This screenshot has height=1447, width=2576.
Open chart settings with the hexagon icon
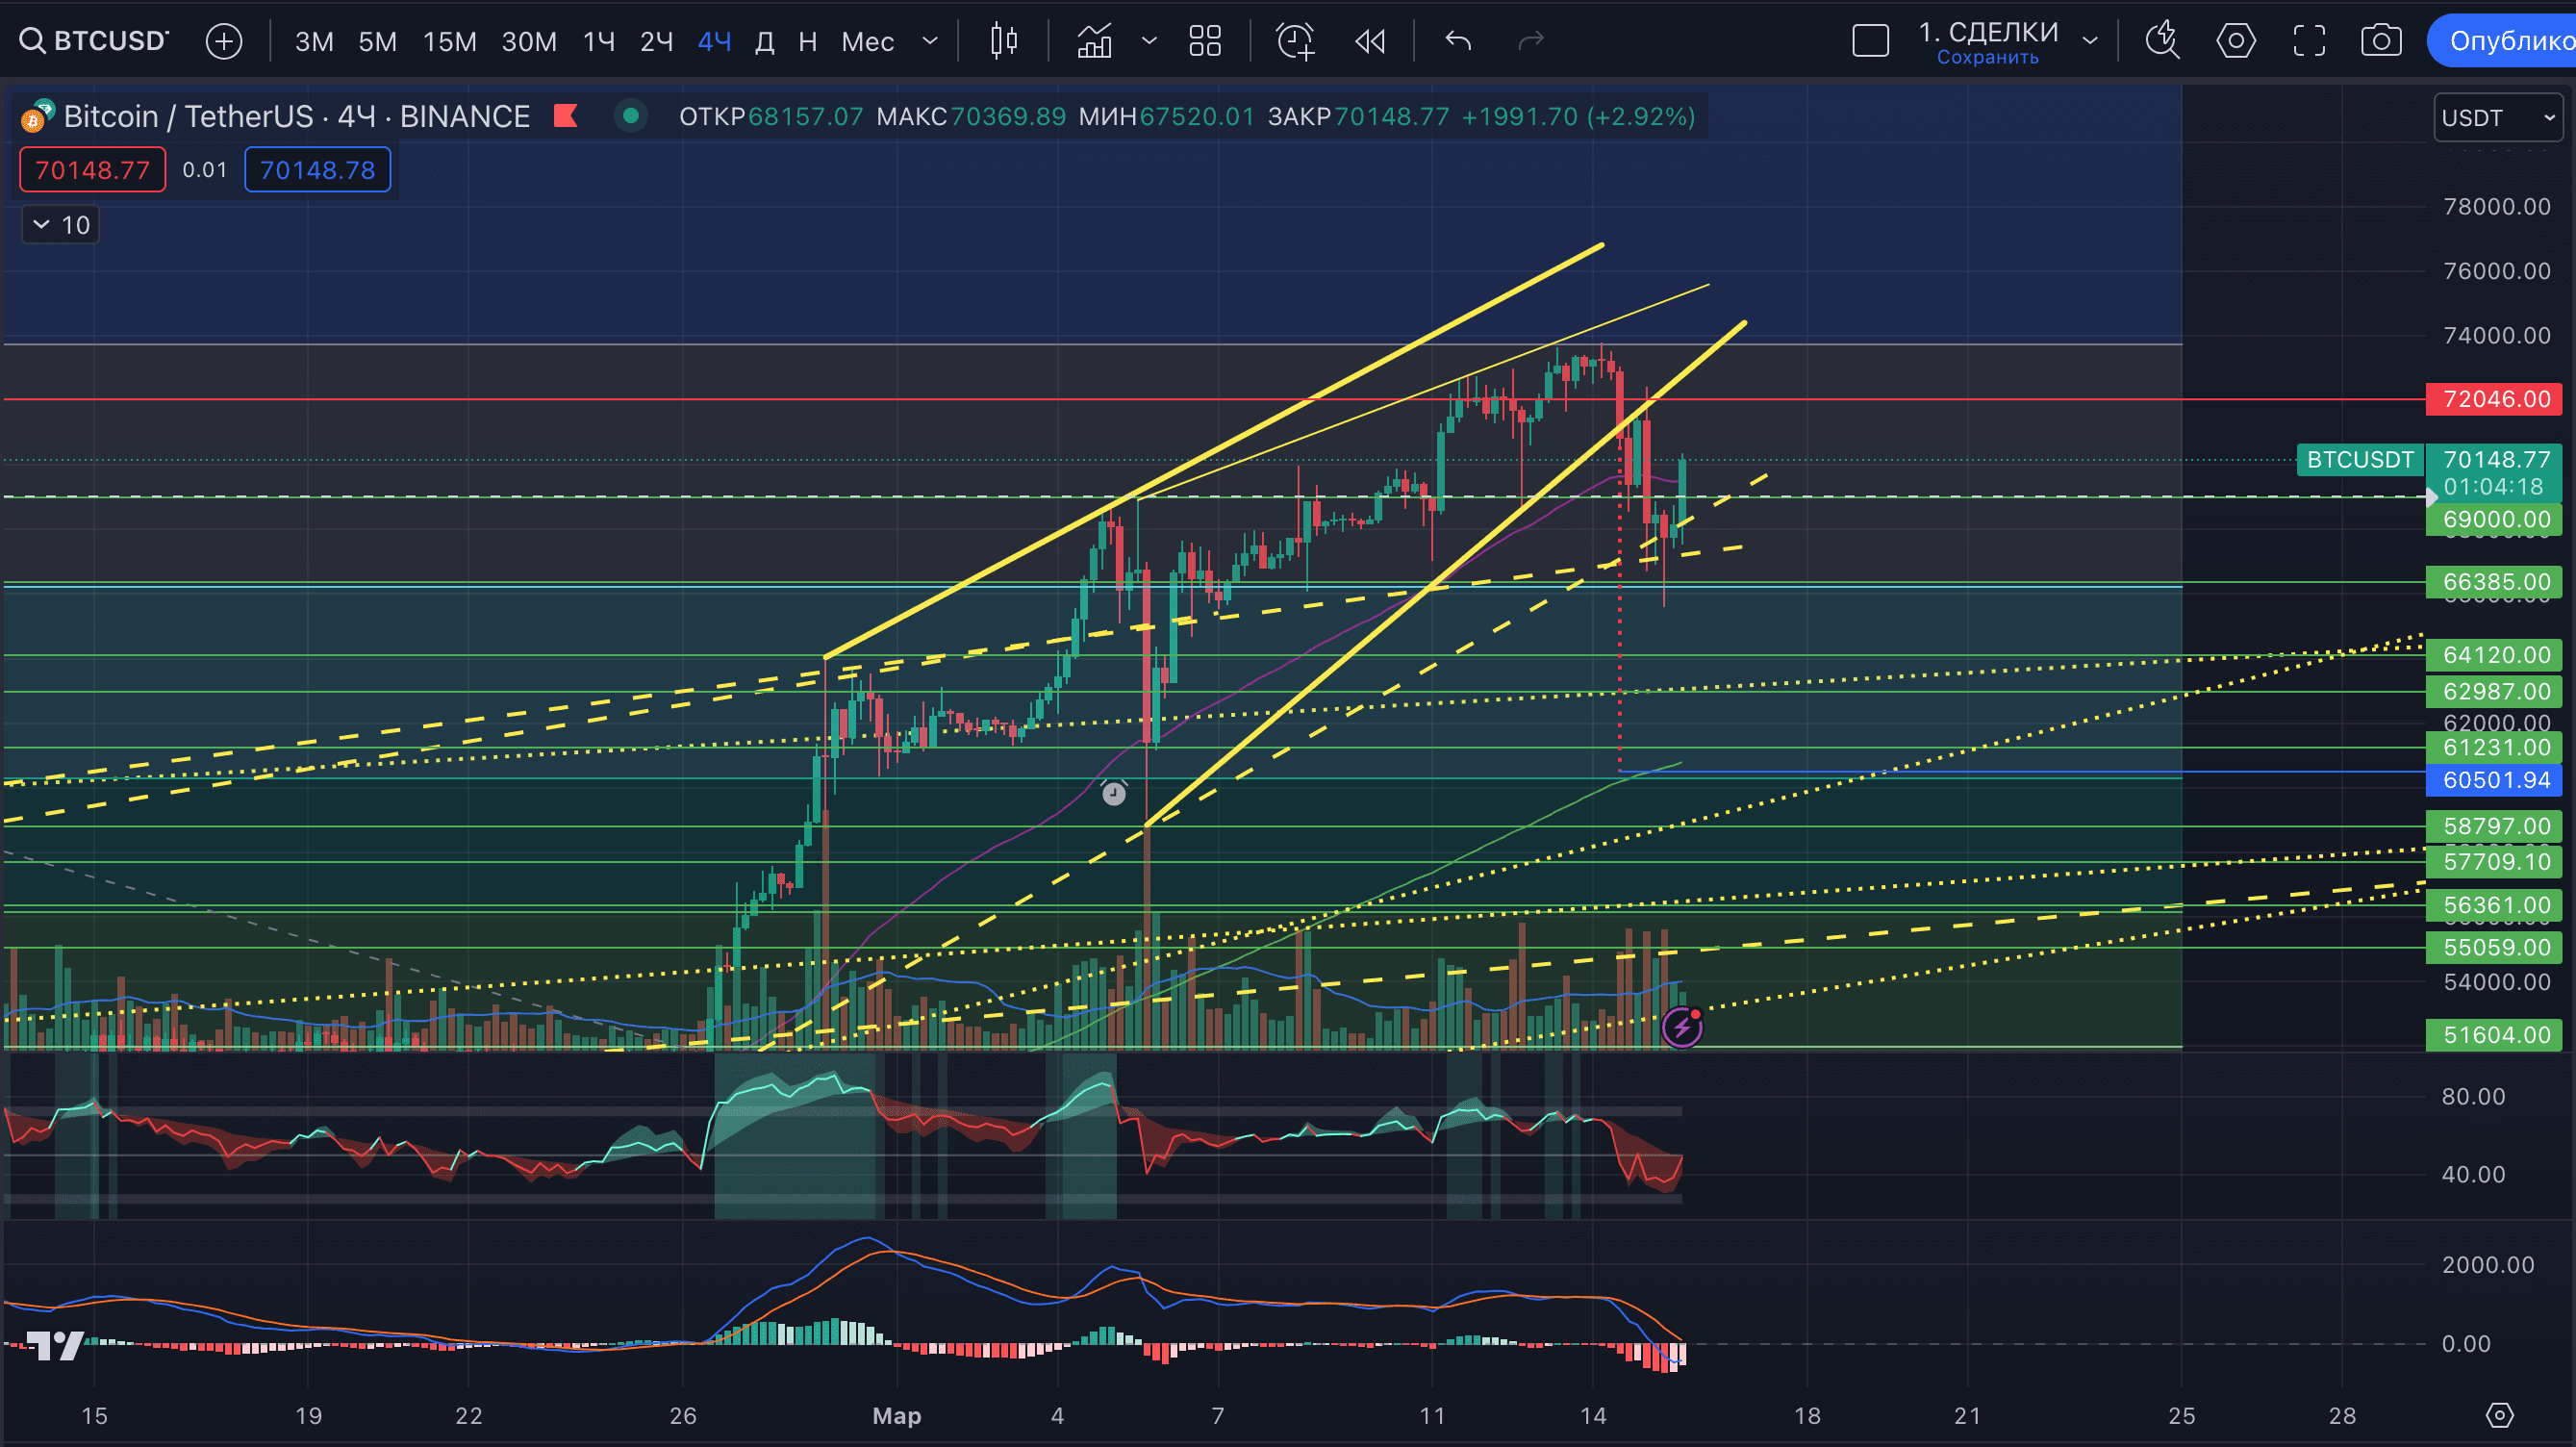coord(2236,41)
